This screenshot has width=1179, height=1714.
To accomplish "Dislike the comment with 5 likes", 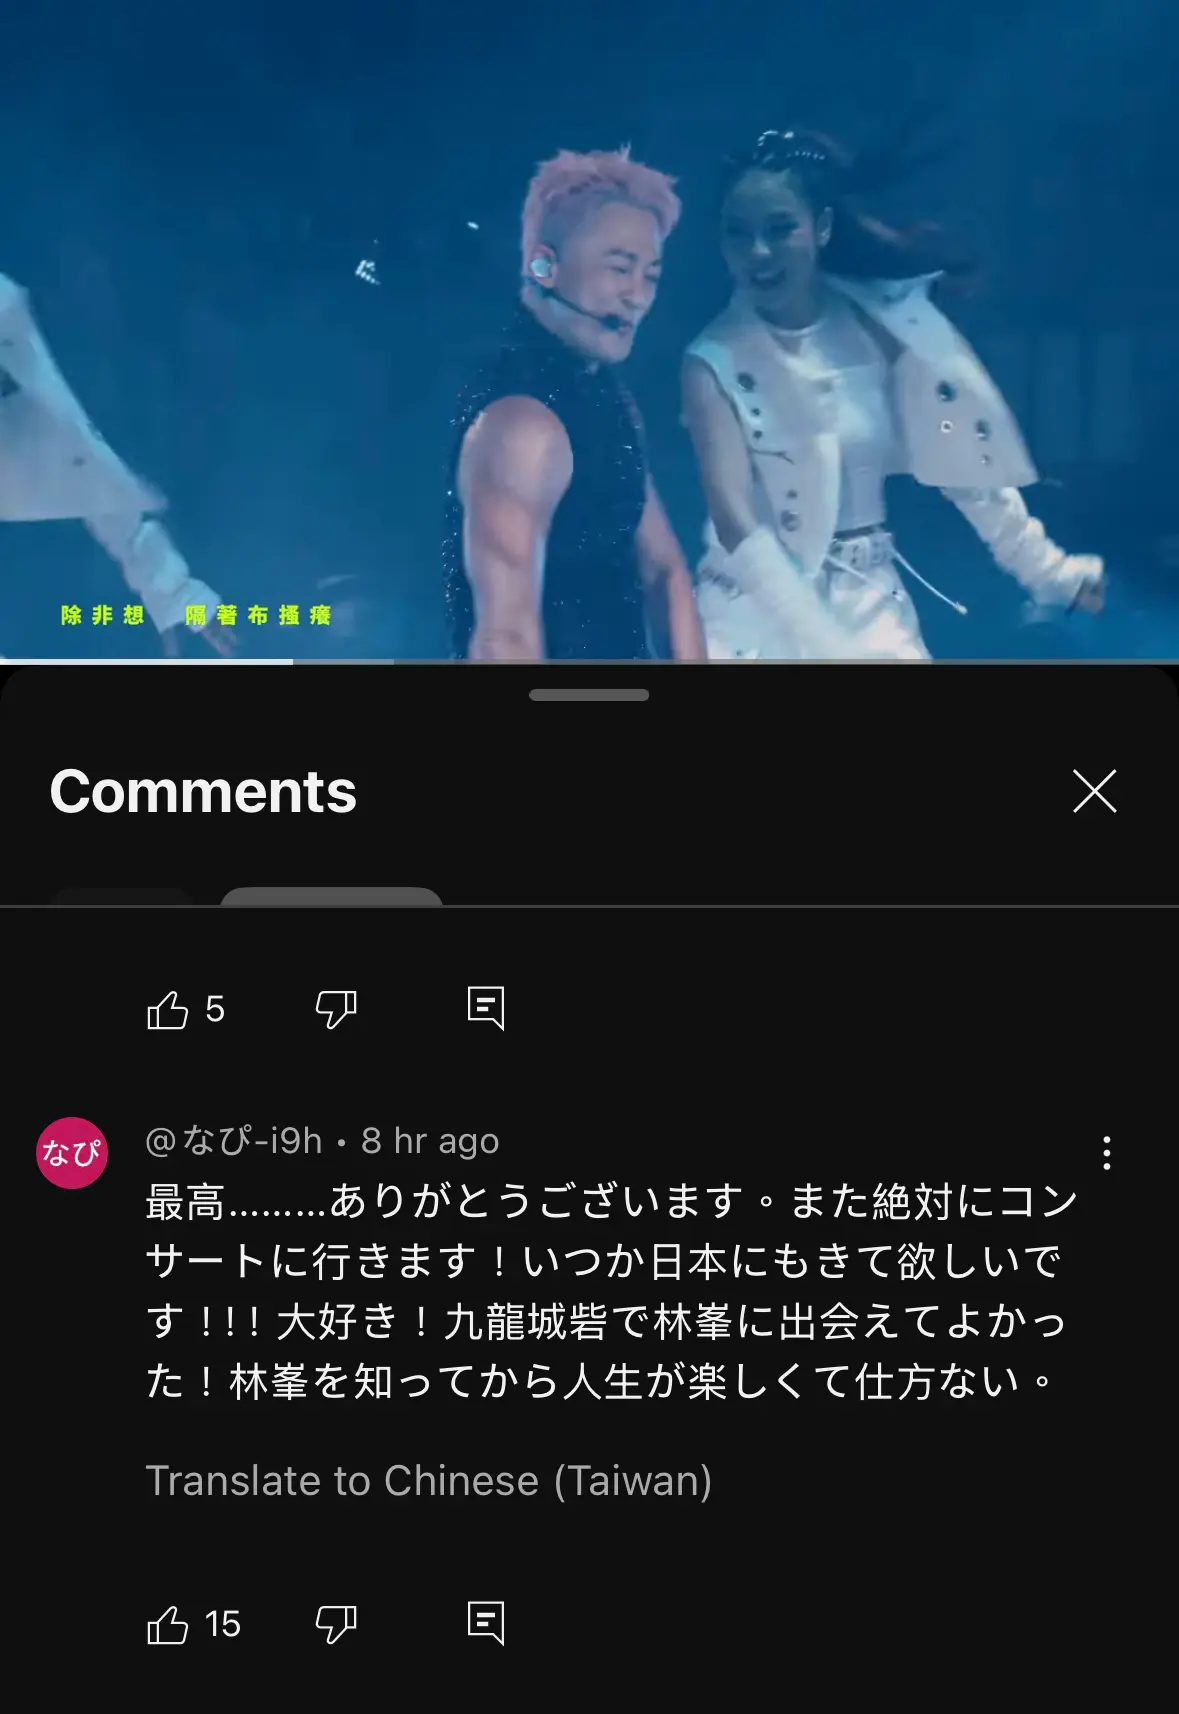I will [336, 1009].
